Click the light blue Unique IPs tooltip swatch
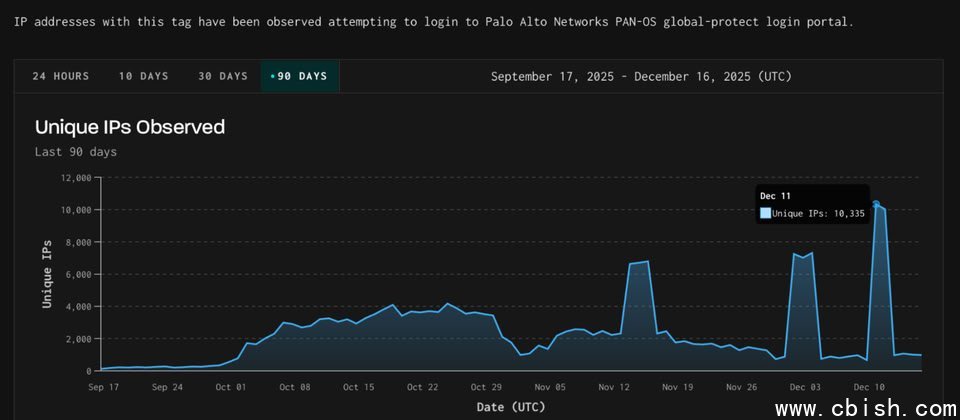 [x=765, y=213]
